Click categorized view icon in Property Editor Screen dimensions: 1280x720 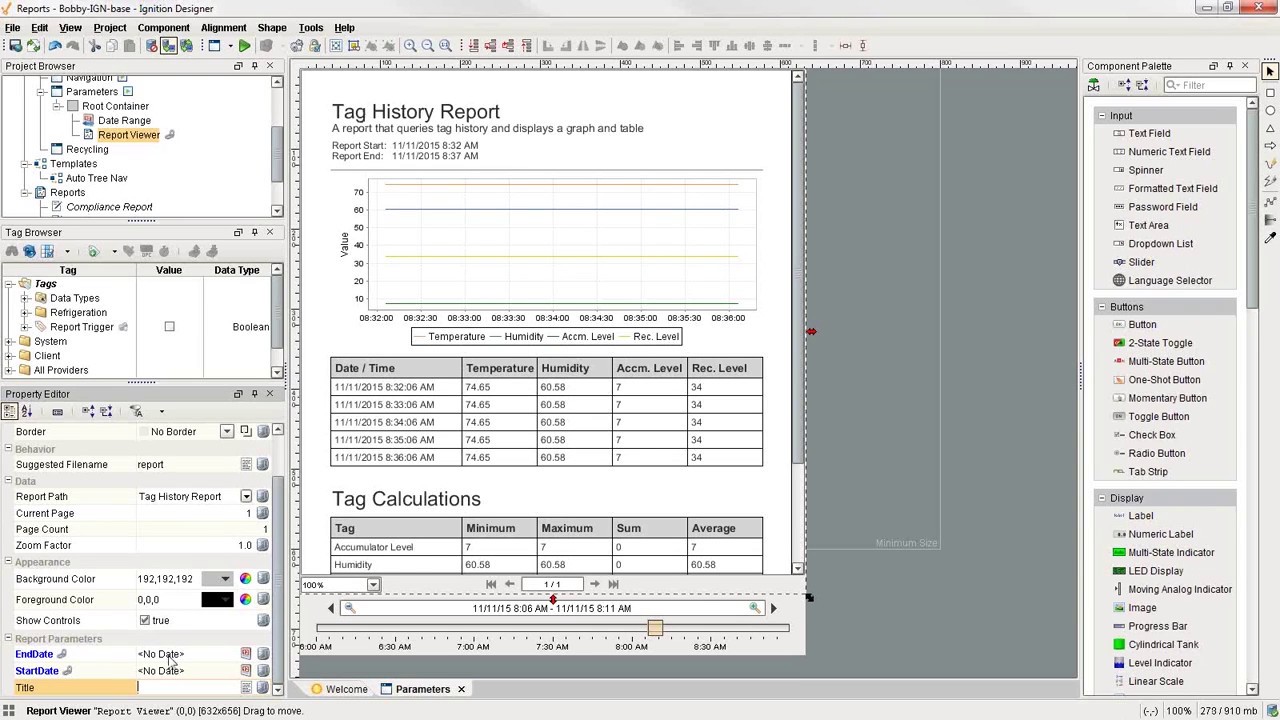tap(10, 412)
